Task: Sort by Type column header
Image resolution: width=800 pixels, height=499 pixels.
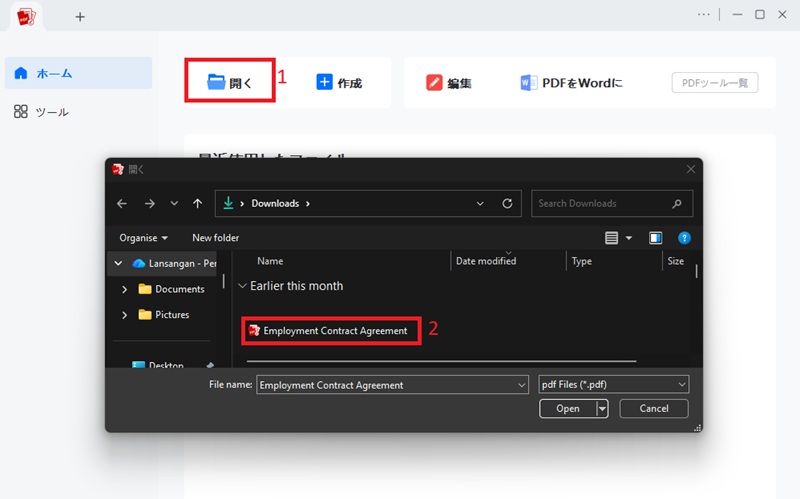Action: (582, 261)
